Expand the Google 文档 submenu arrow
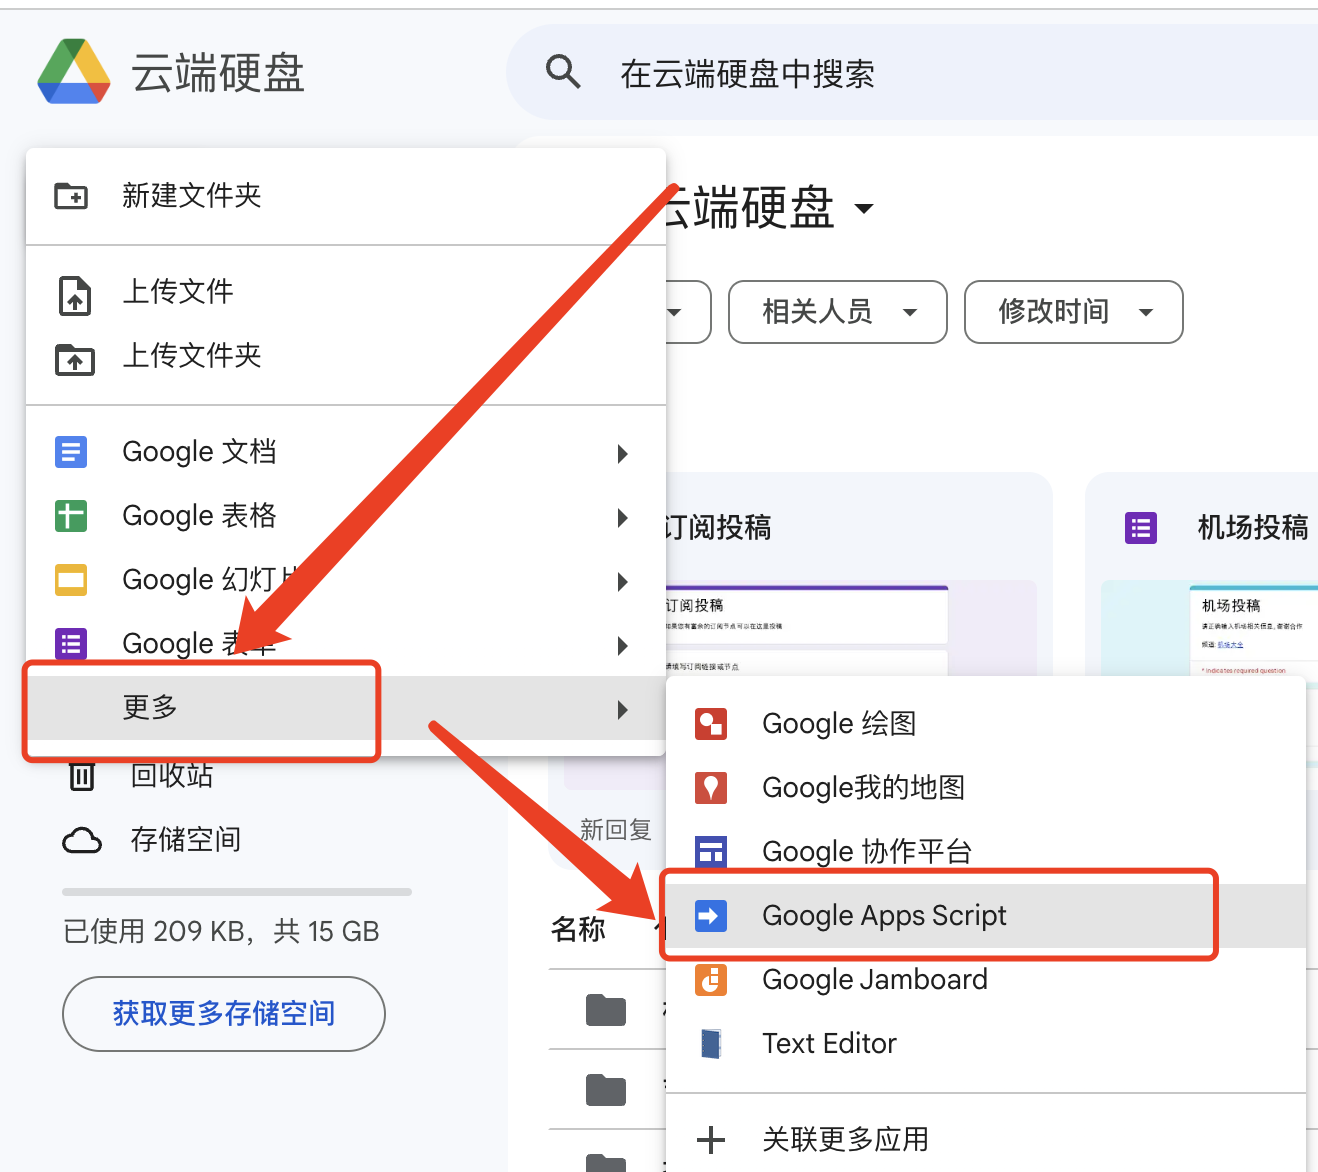The width and height of the screenshot is (1318, 1172). [623, 454]
